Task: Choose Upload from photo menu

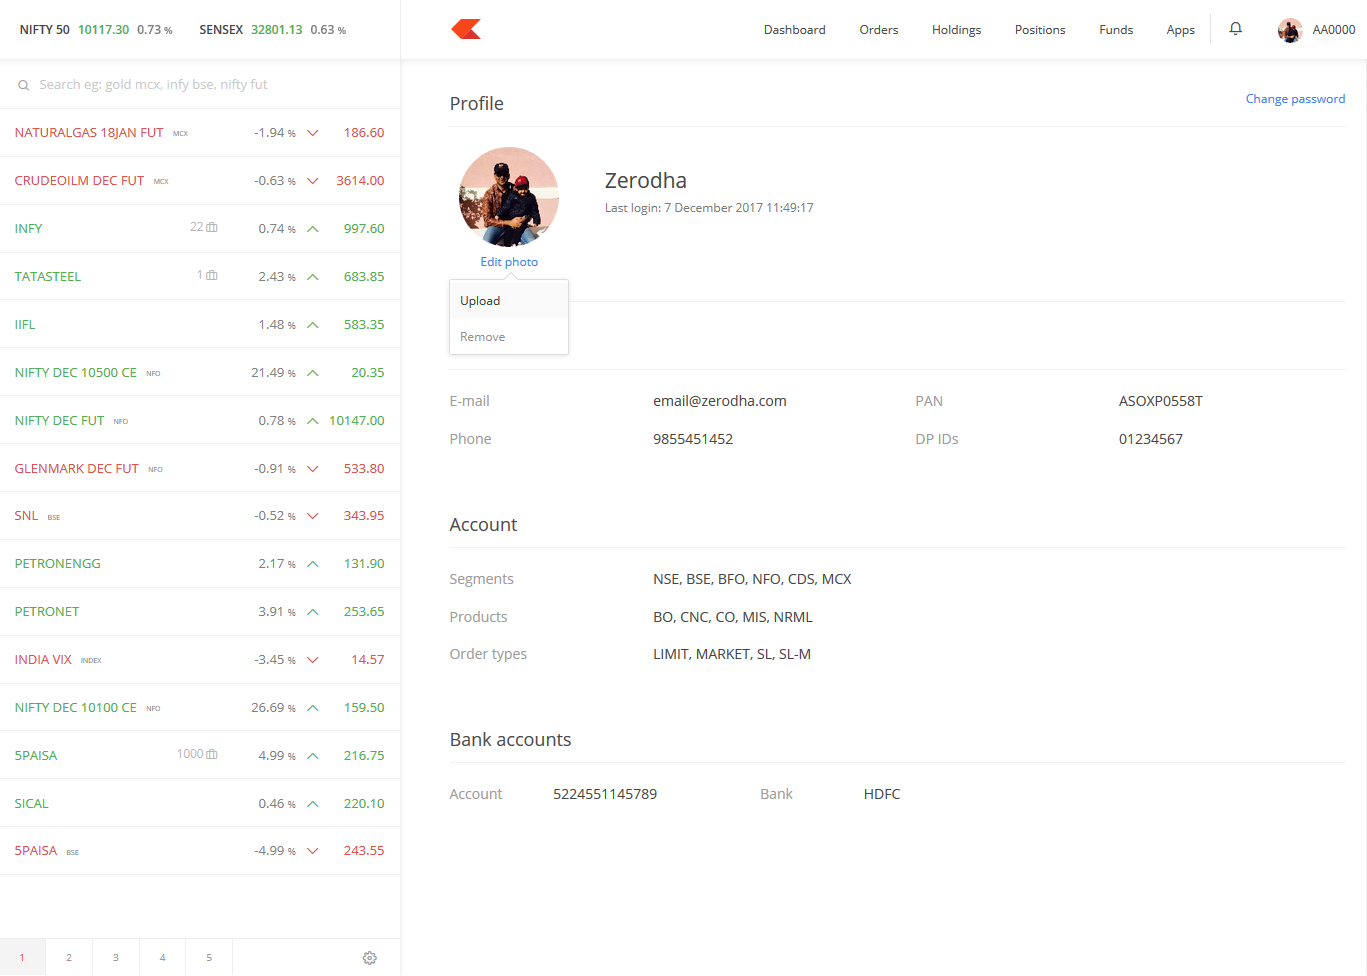Action: click(509, 301)
